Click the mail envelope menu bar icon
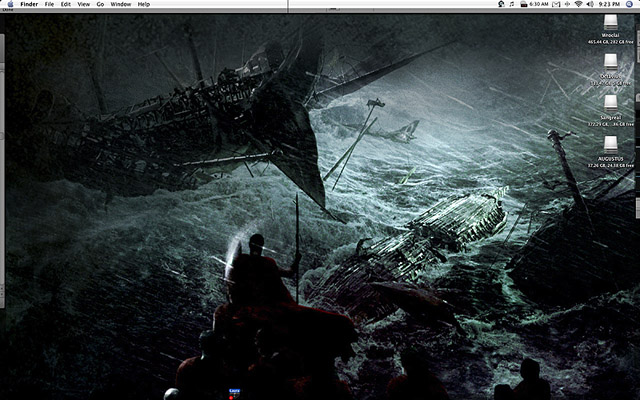This screenshot has width=640, height=400. point(556,4)
